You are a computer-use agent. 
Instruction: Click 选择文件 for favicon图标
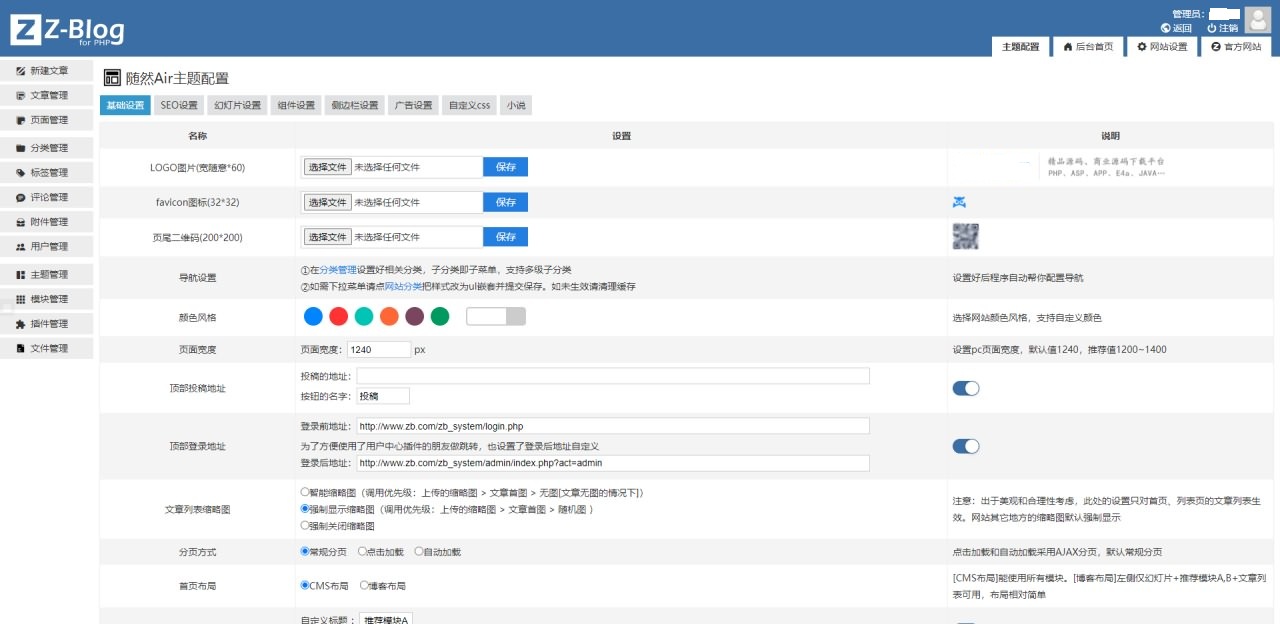click(328, 202)
